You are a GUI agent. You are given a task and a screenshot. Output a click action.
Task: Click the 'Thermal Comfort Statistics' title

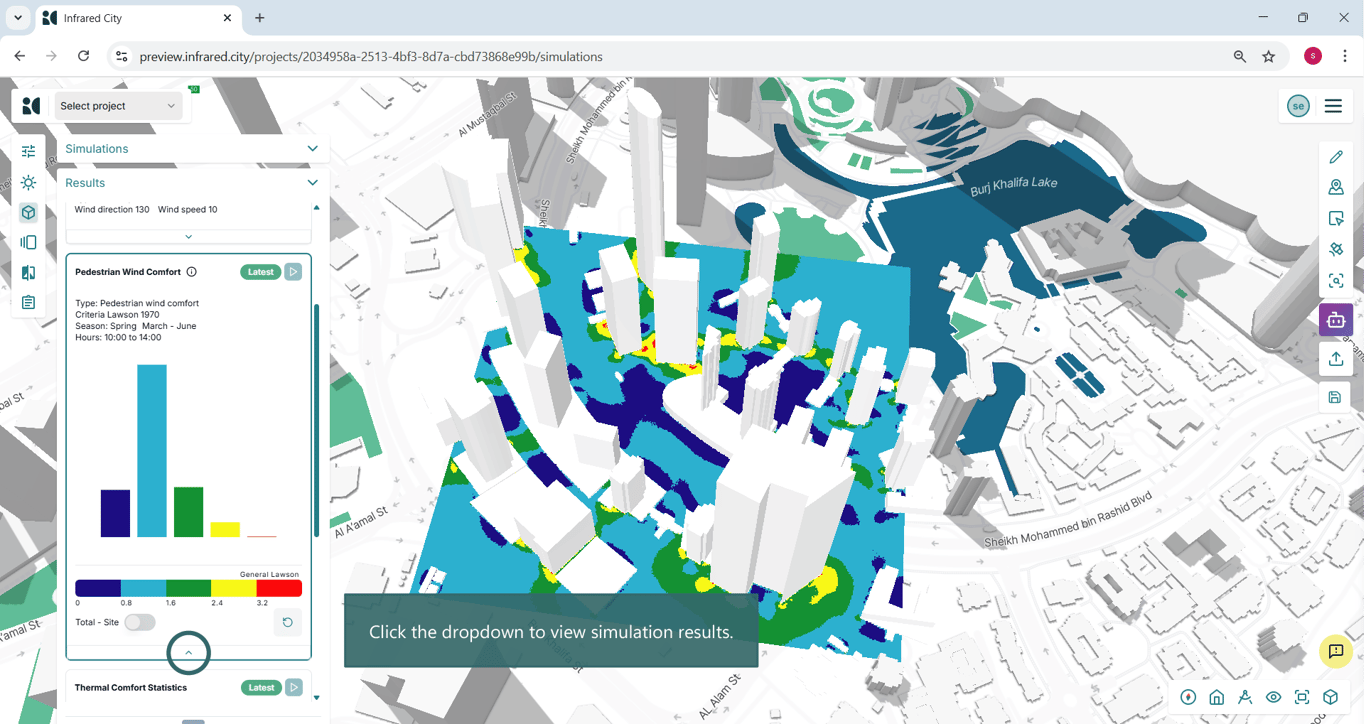[x=131, y=688]
